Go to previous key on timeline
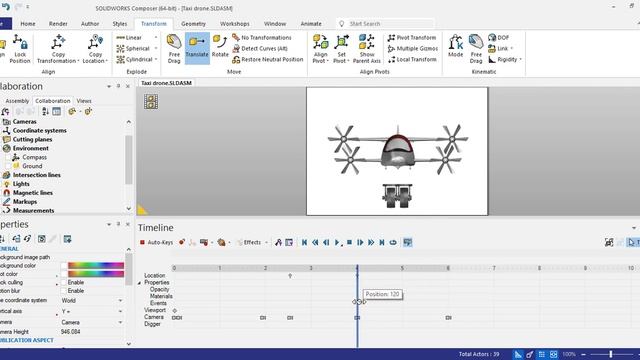Image resolution: width=640 pixels, height=360 pixels. (315, 242)
